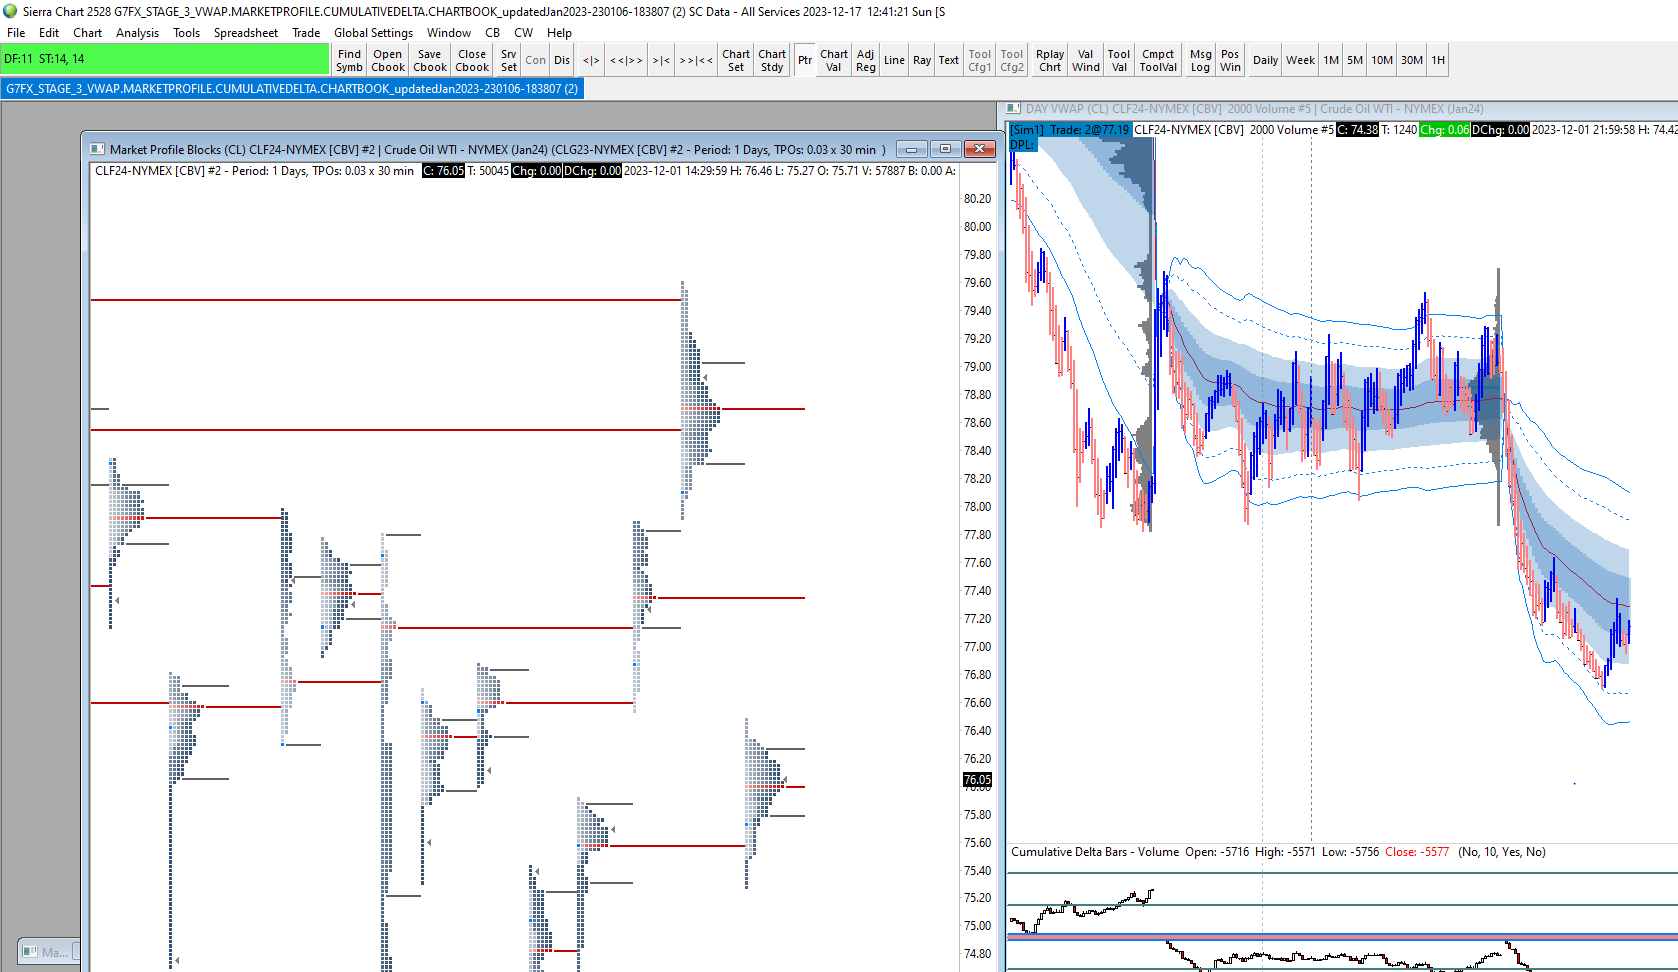This screenshot has height=972, width=1678.
Task: Open the Chart menu
Action: (88, 33)
